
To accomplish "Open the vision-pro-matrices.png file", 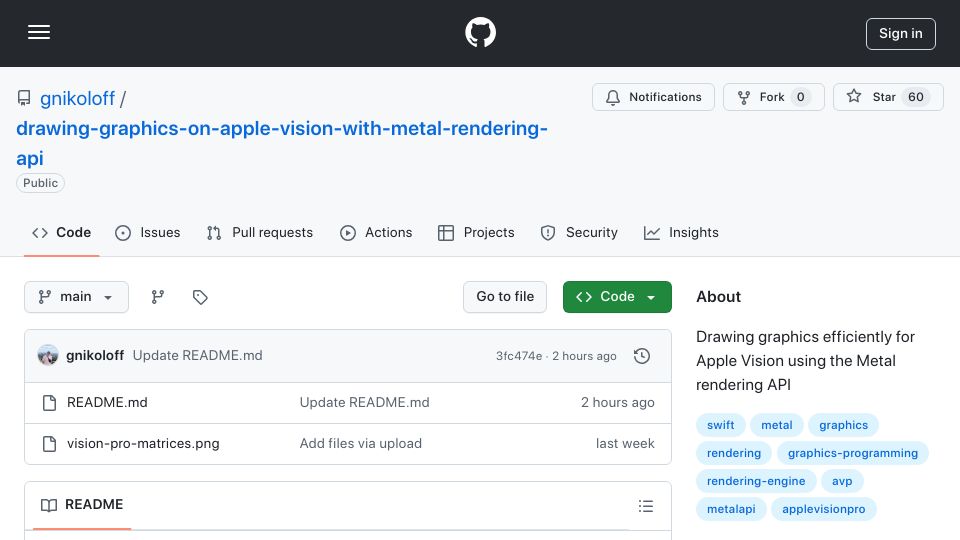I will (143, 443).
